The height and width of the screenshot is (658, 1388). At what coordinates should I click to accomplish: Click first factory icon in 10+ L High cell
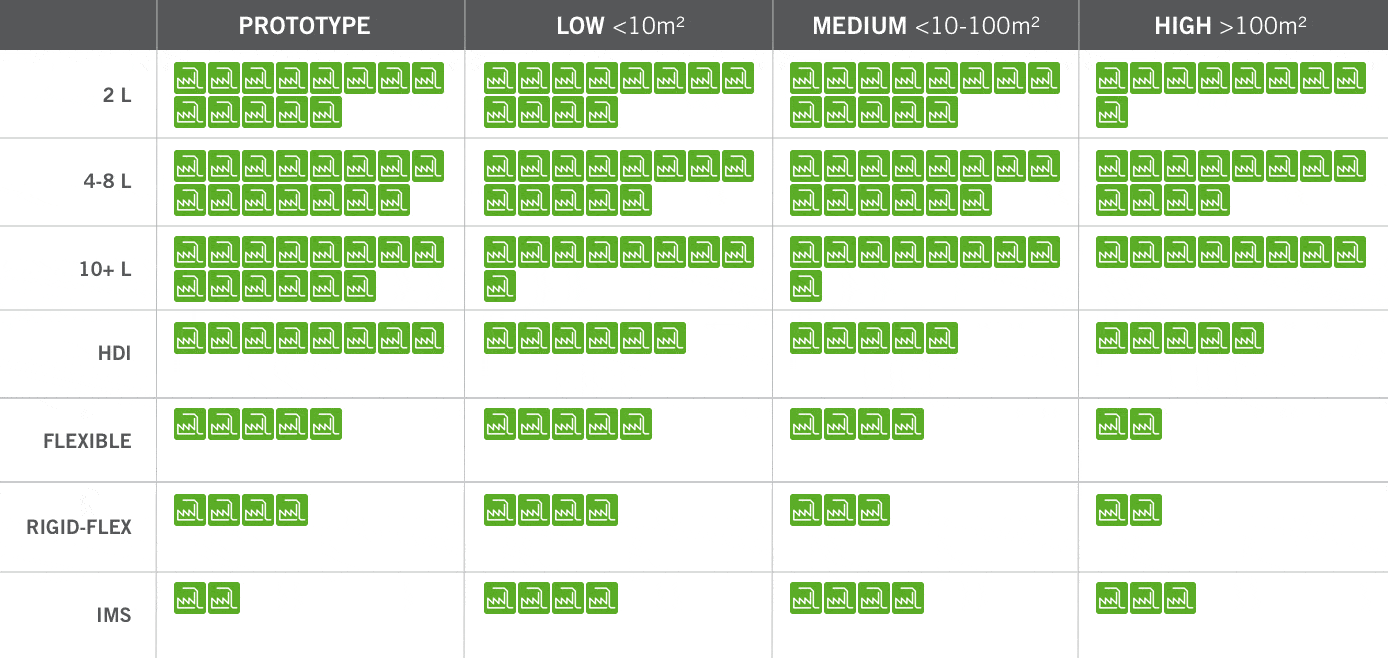pyautogui.click(x=1112, y=252)
